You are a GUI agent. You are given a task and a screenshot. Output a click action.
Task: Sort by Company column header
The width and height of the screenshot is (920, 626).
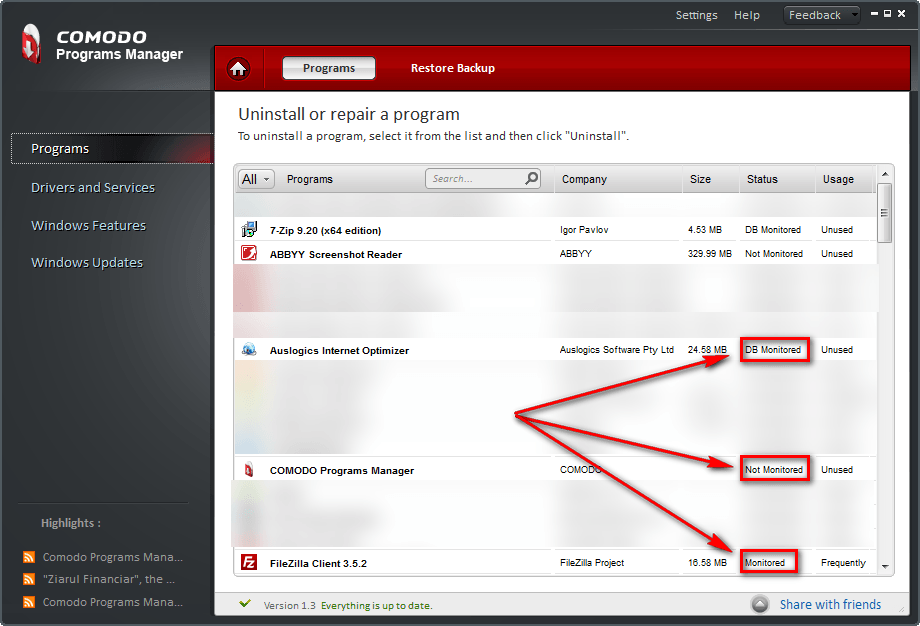(584, 179)
